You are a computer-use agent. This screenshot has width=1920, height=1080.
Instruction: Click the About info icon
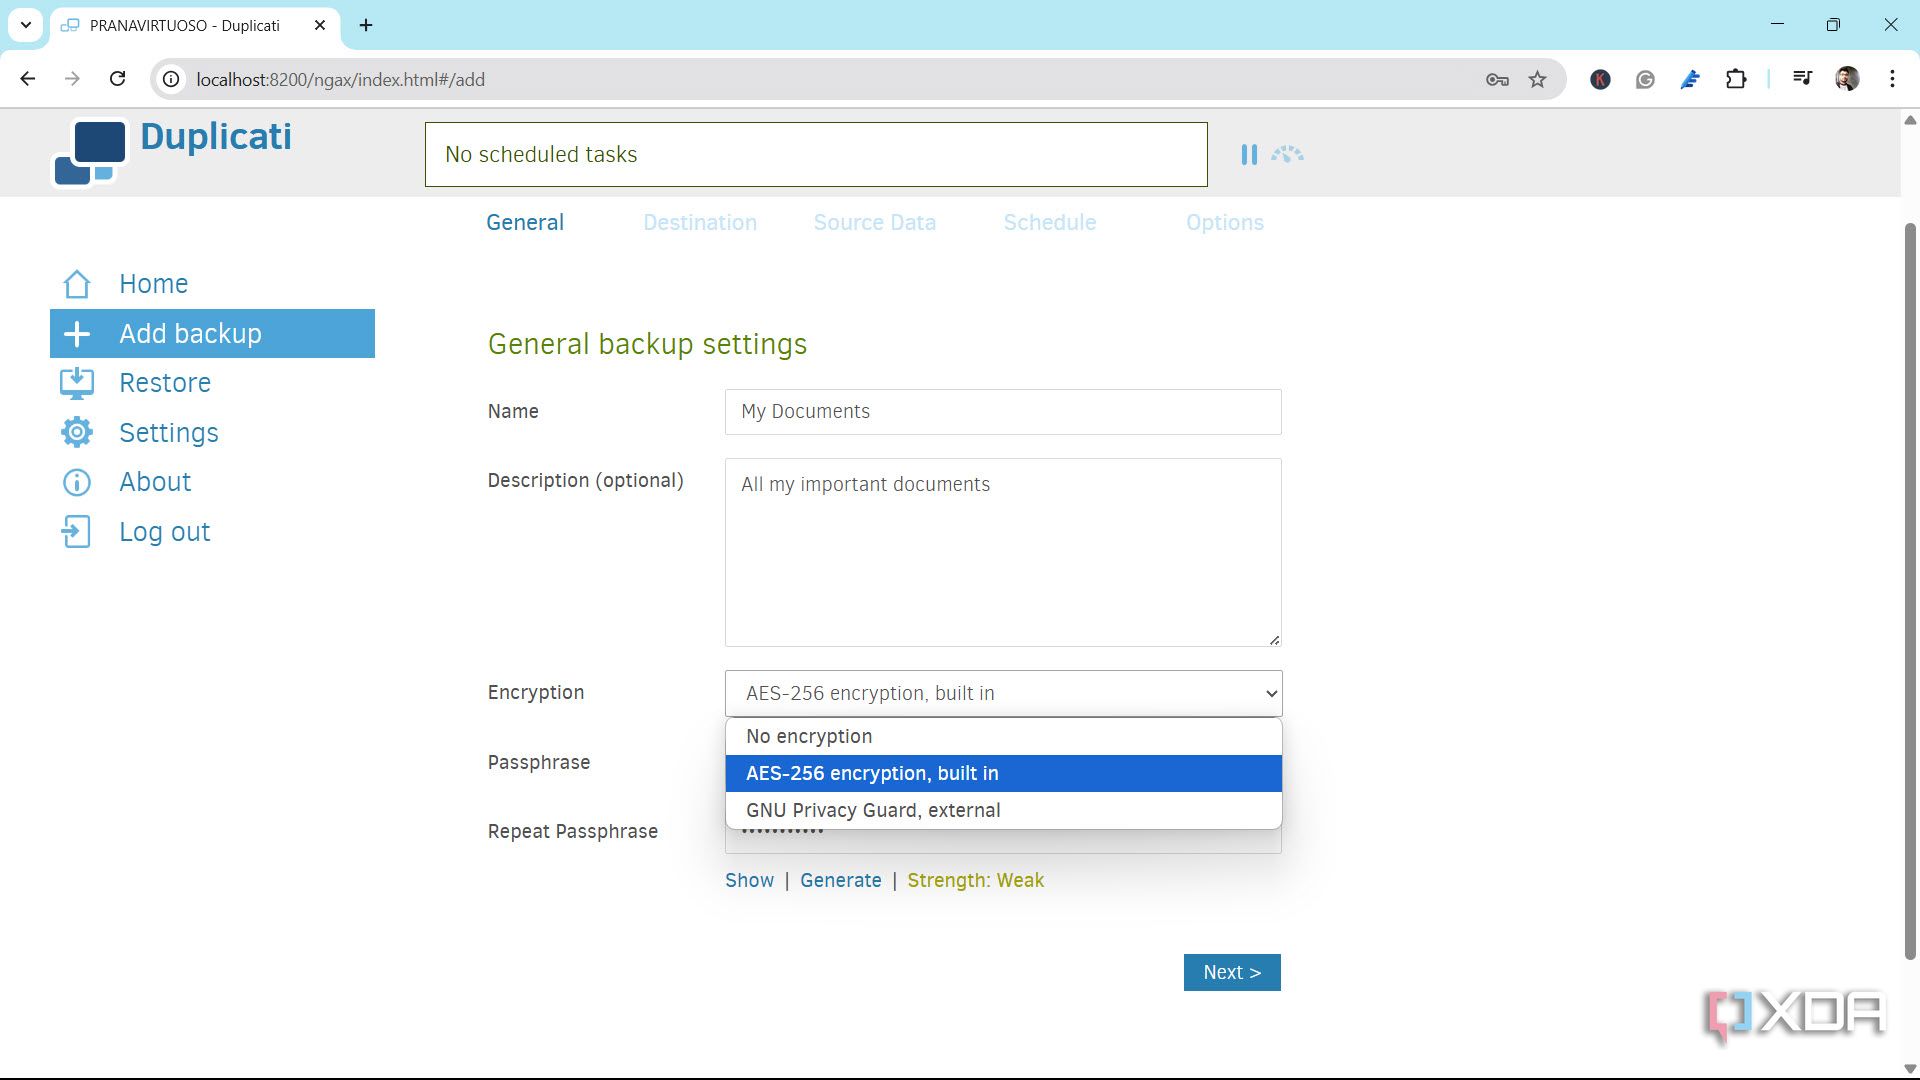(x=77, y=482)
